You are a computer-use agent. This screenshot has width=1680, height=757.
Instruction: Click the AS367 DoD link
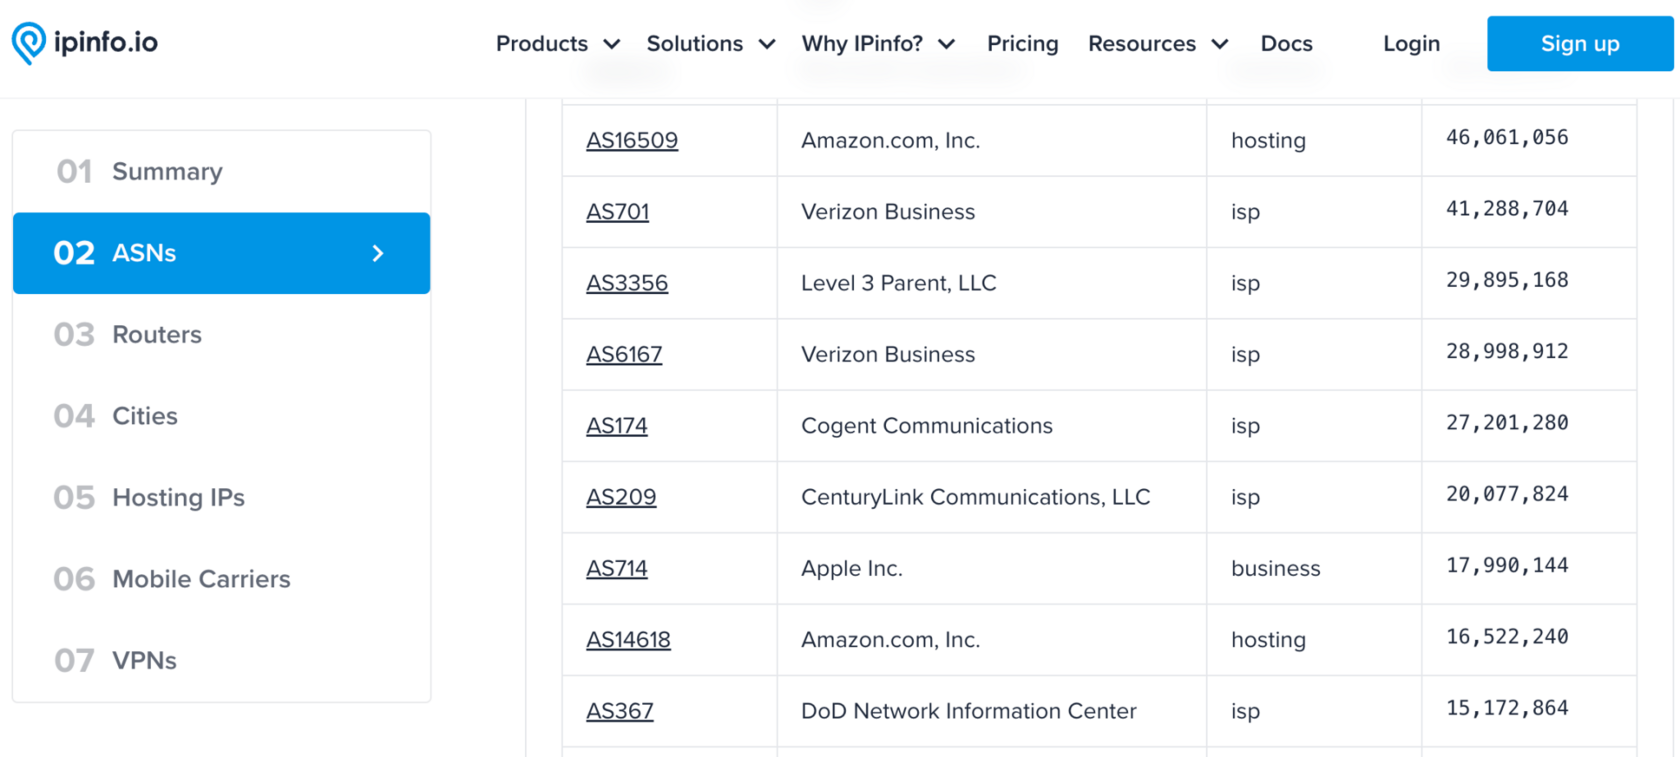(619, 712)
